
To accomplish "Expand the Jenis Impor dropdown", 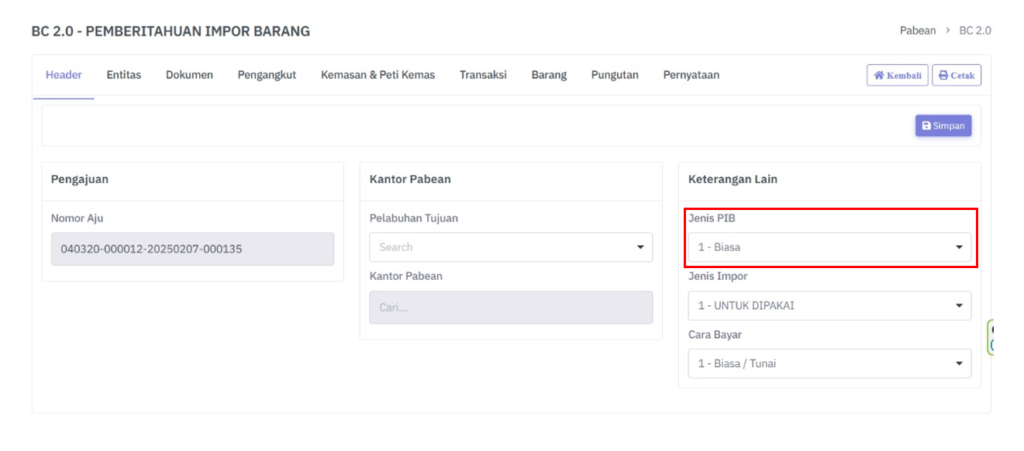I will tap(829, 305).
